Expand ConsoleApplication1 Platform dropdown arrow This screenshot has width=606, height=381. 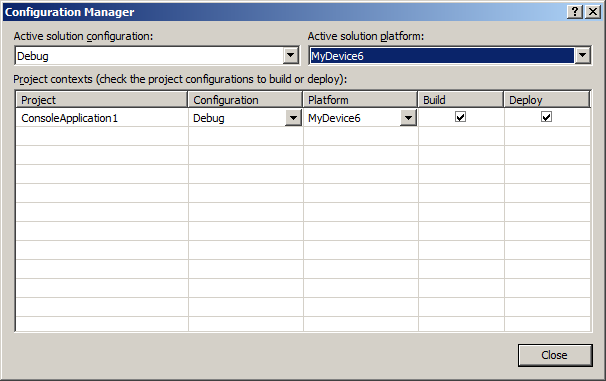[408, 118]
